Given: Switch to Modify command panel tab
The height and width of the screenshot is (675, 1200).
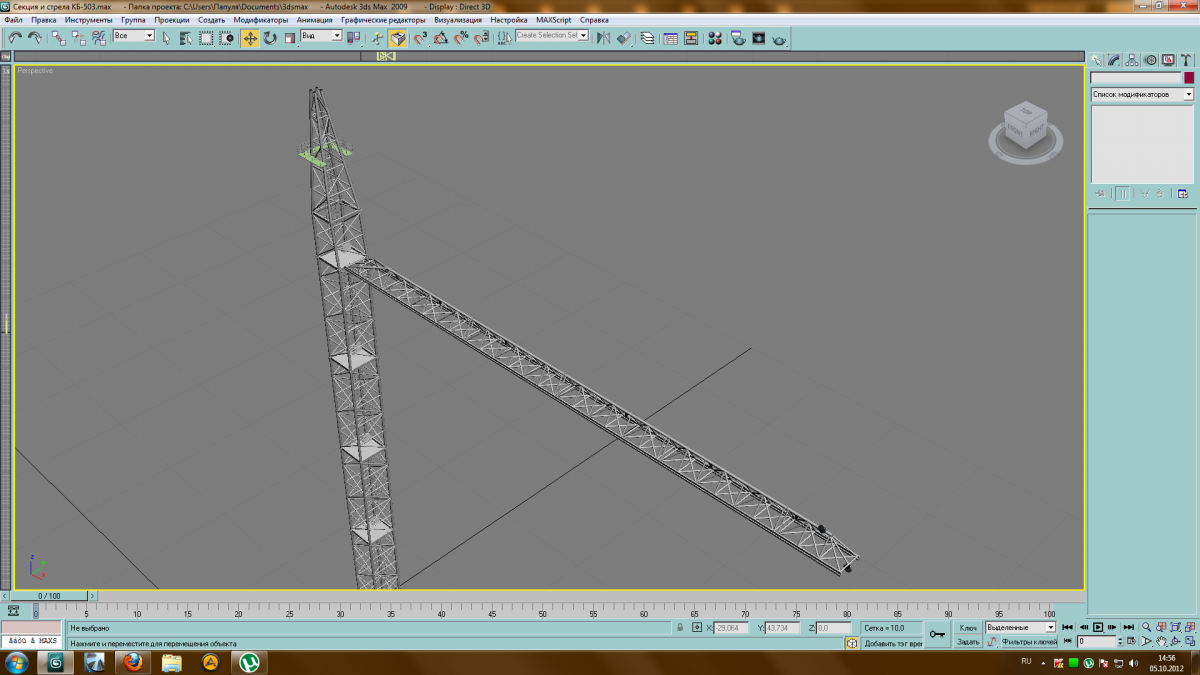Looking at the screenshot, I should point(1114,60).
